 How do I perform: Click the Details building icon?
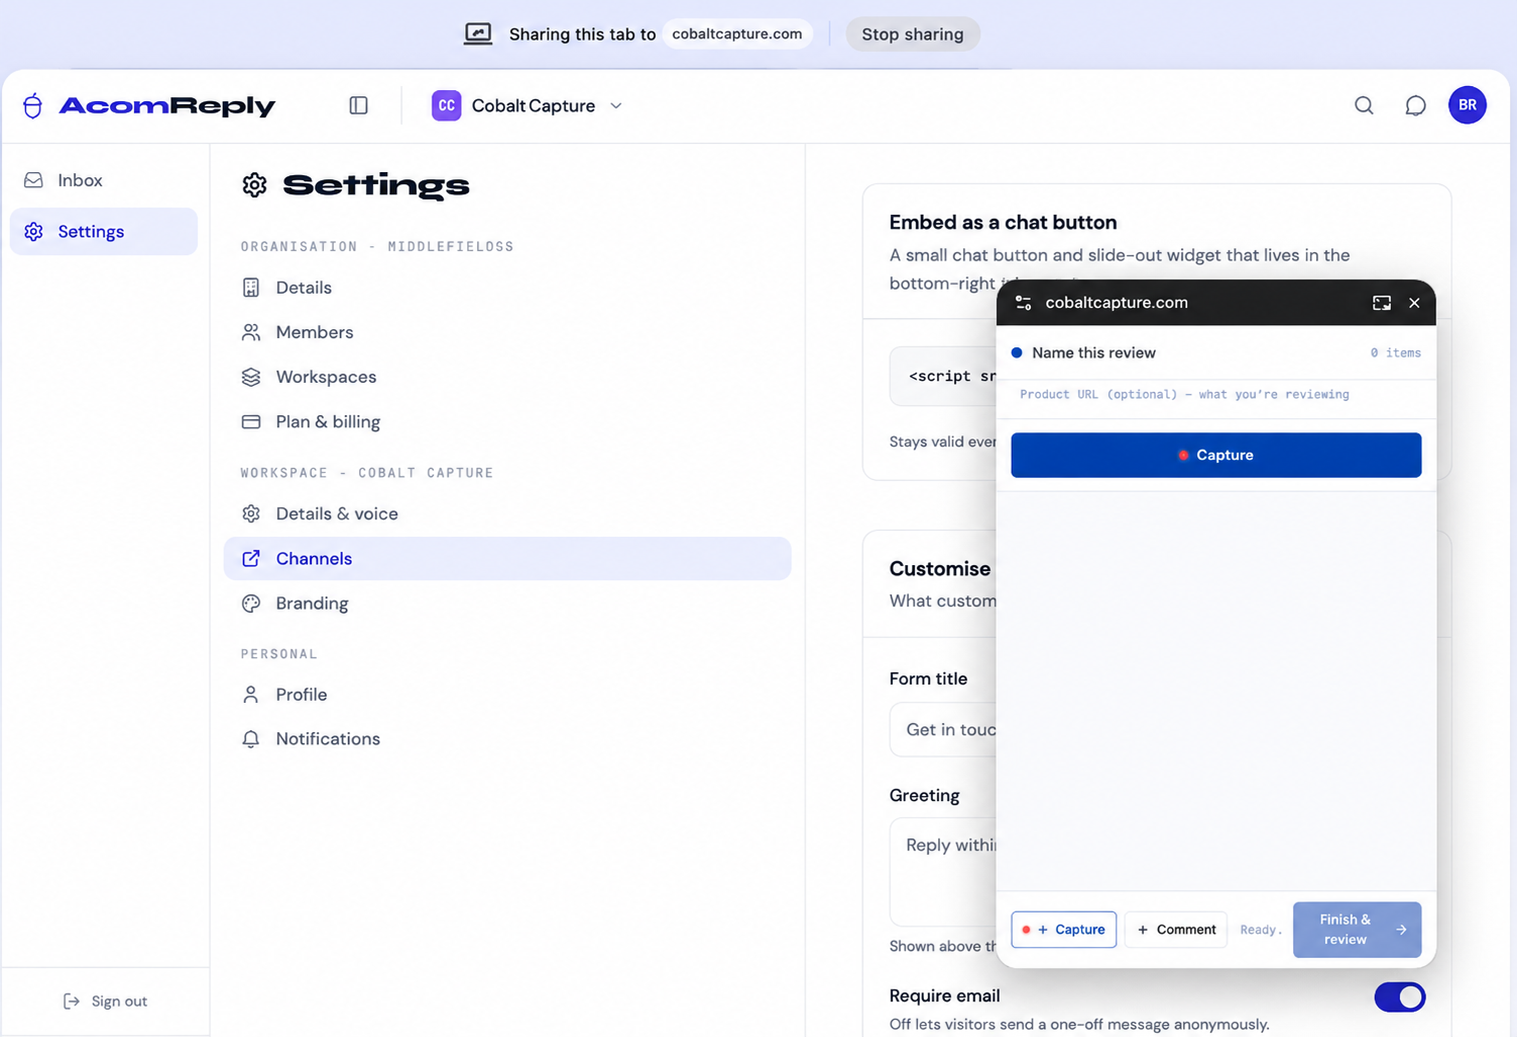pos(251,287)
